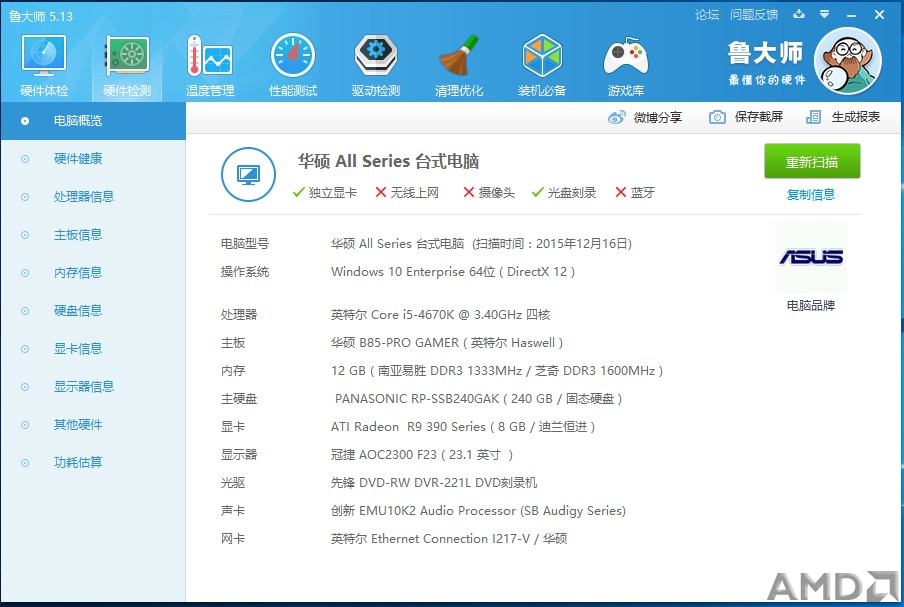Image resolution: width=904 pixels, height=607 pixels.
Task: Click the ASUS brand logo
Action: 811,257
